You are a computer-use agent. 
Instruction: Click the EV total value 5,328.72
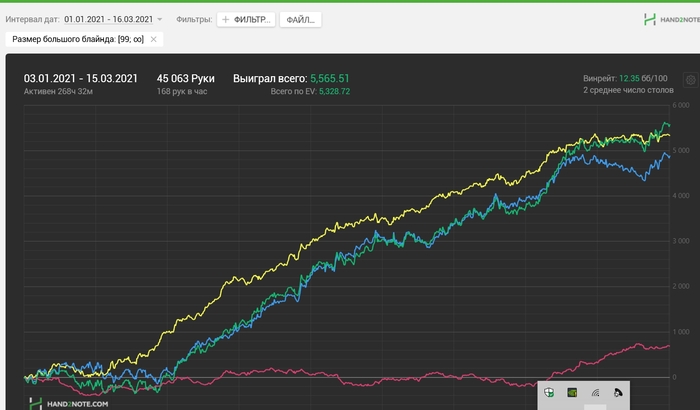click(334, 92)
